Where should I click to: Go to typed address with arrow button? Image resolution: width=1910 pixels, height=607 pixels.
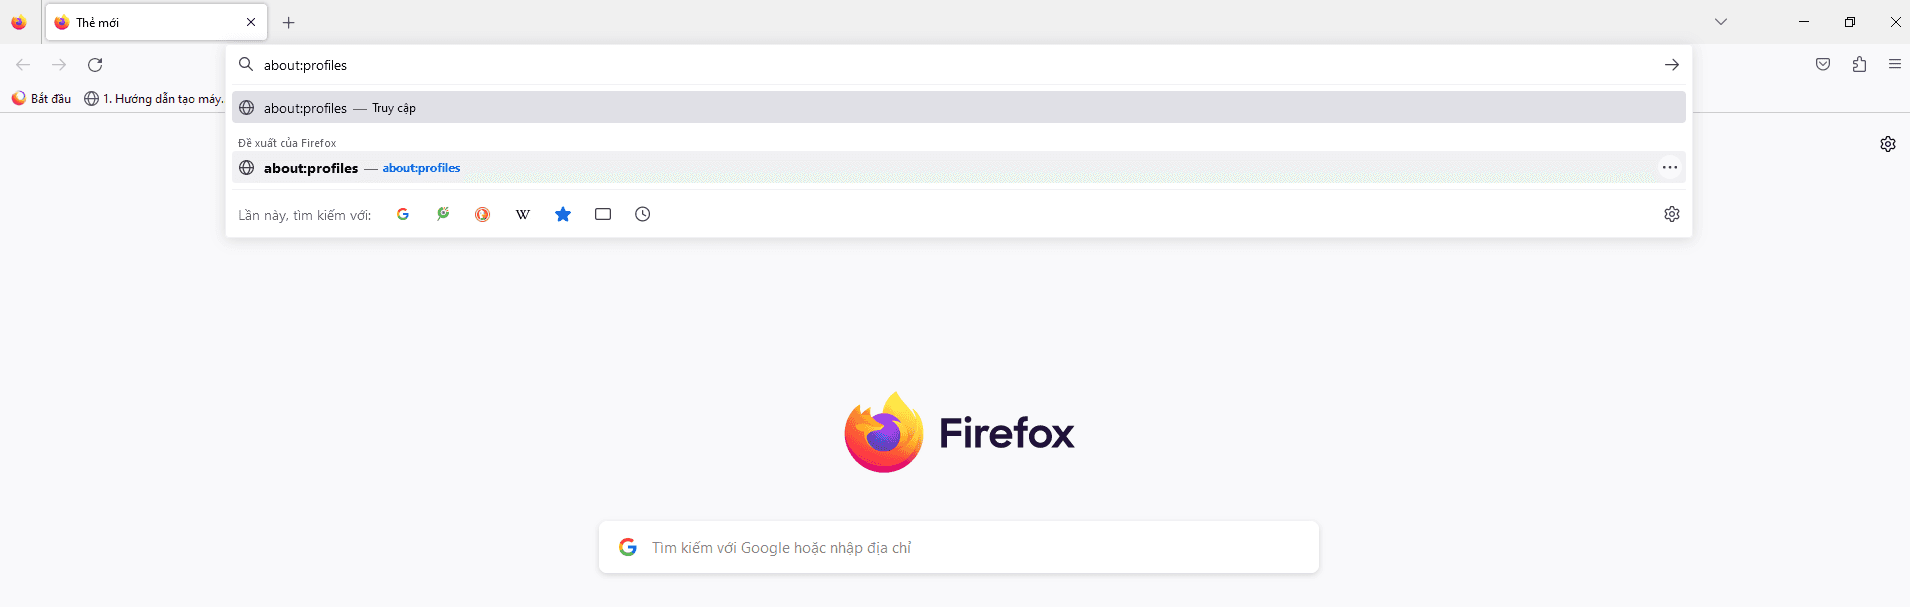pos(1672,65)
